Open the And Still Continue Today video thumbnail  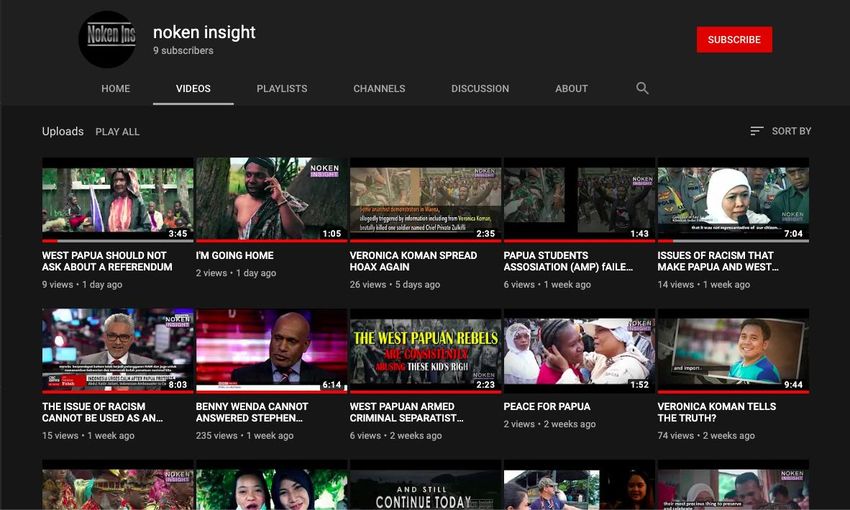(426, 485)
